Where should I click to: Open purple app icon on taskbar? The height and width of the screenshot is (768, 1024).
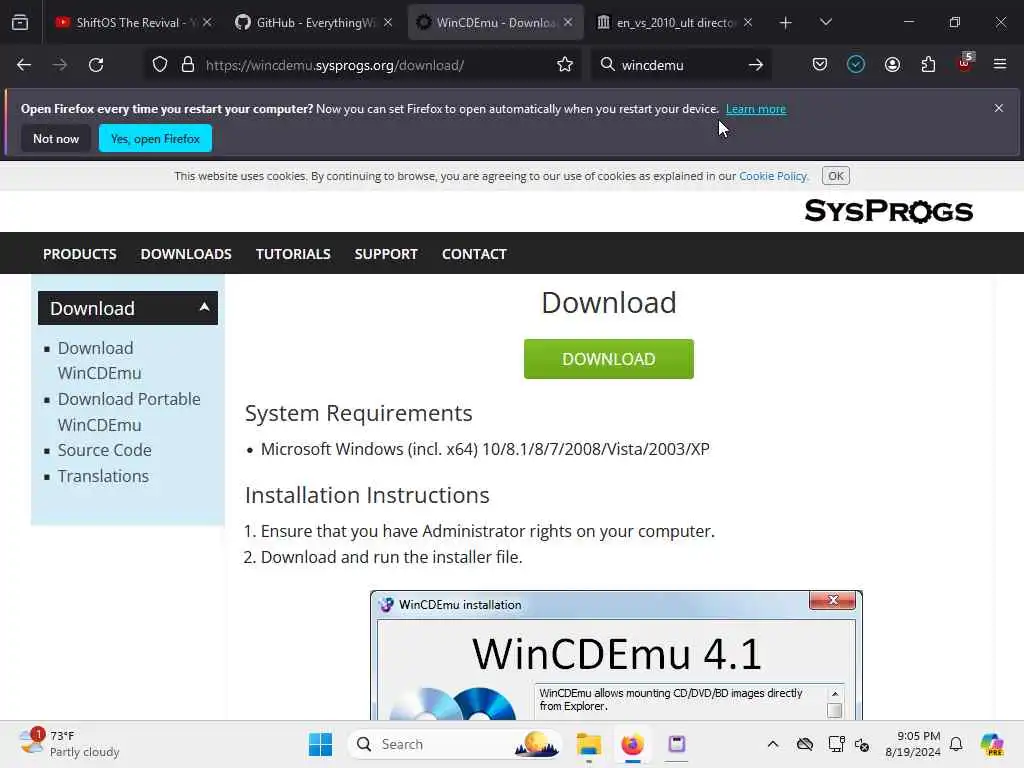point(677,744)
